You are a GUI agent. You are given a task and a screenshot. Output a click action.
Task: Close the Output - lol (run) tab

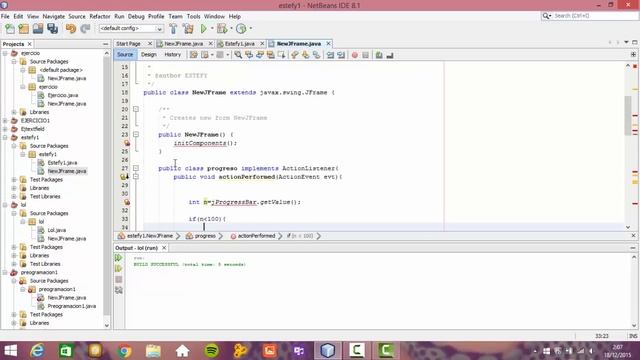[x=164, y=248]
